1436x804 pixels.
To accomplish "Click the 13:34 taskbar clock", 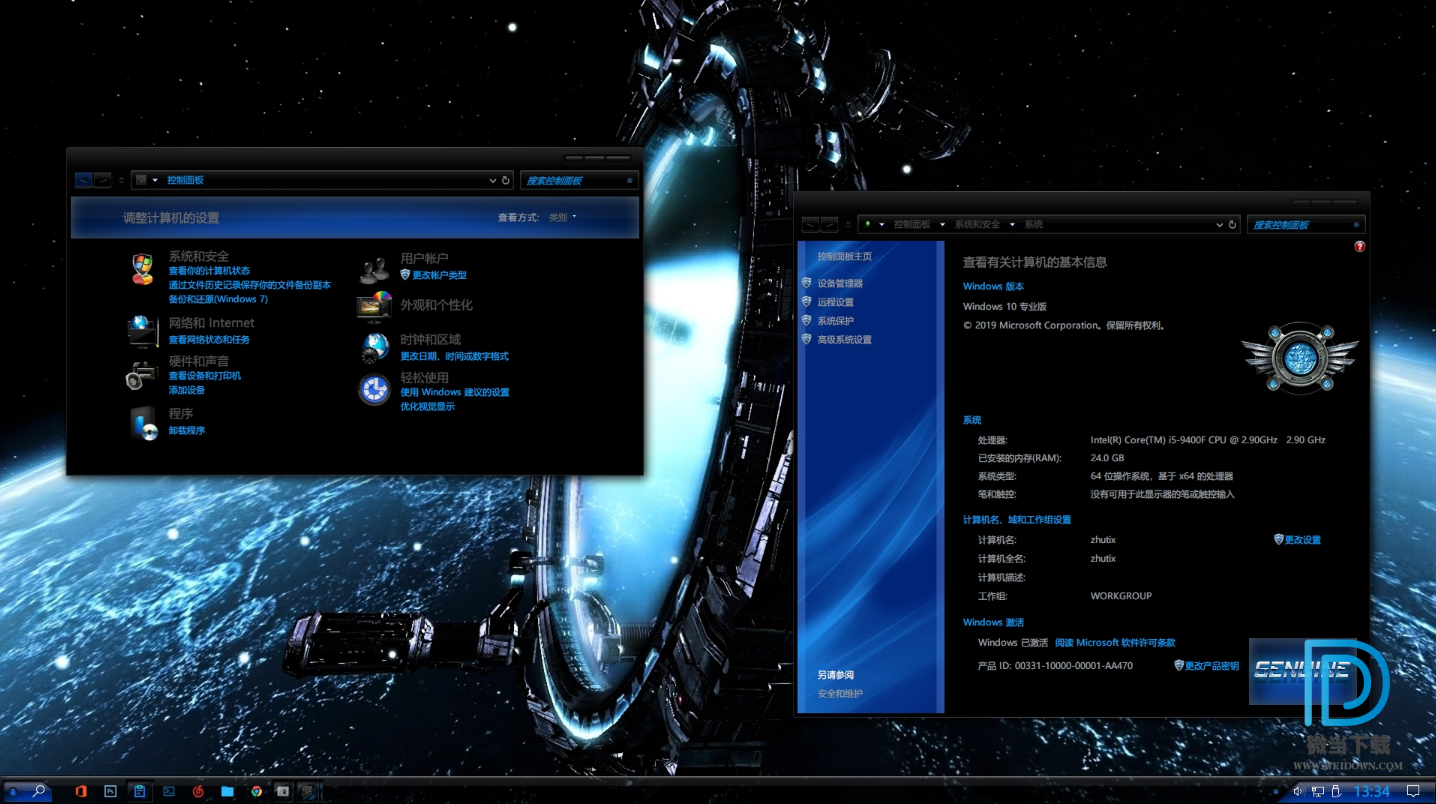I will tap(1371, 791).
